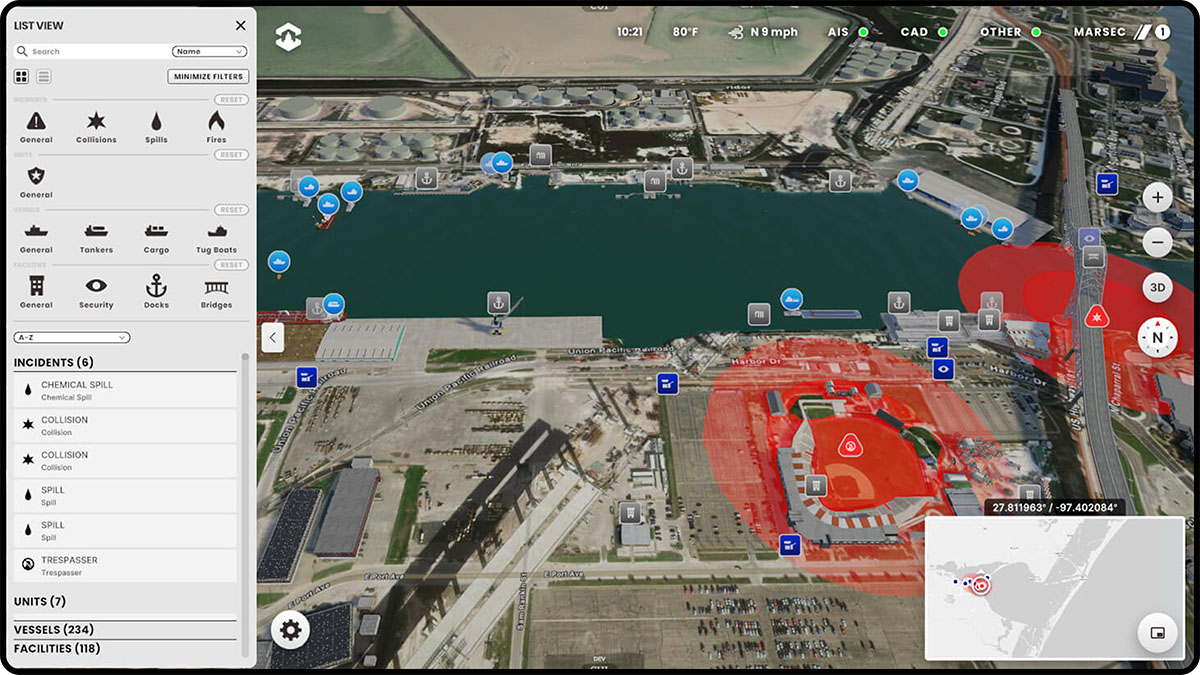
Task: Select the Chemical Spill incident entry
Action: tap(125, 390)
